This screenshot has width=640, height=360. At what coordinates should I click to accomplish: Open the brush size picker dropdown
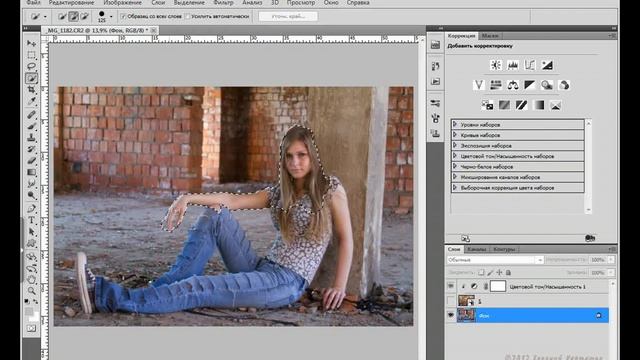point(111,17)
